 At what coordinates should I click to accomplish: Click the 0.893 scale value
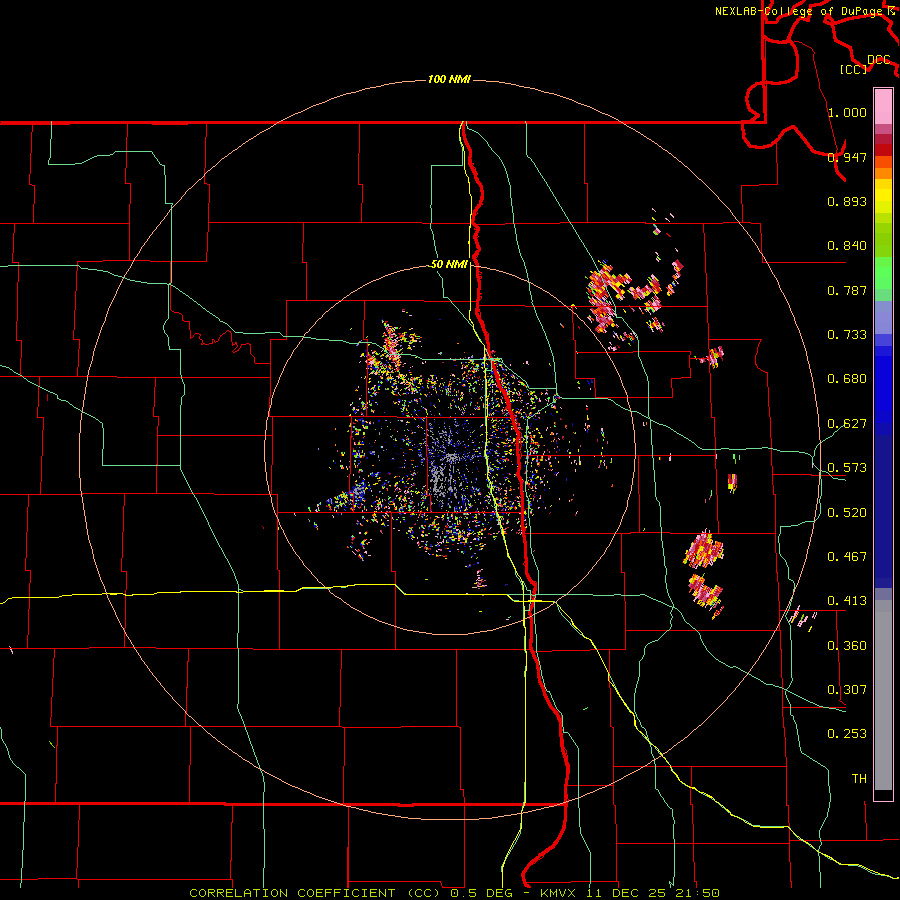[x=847, y=201]
